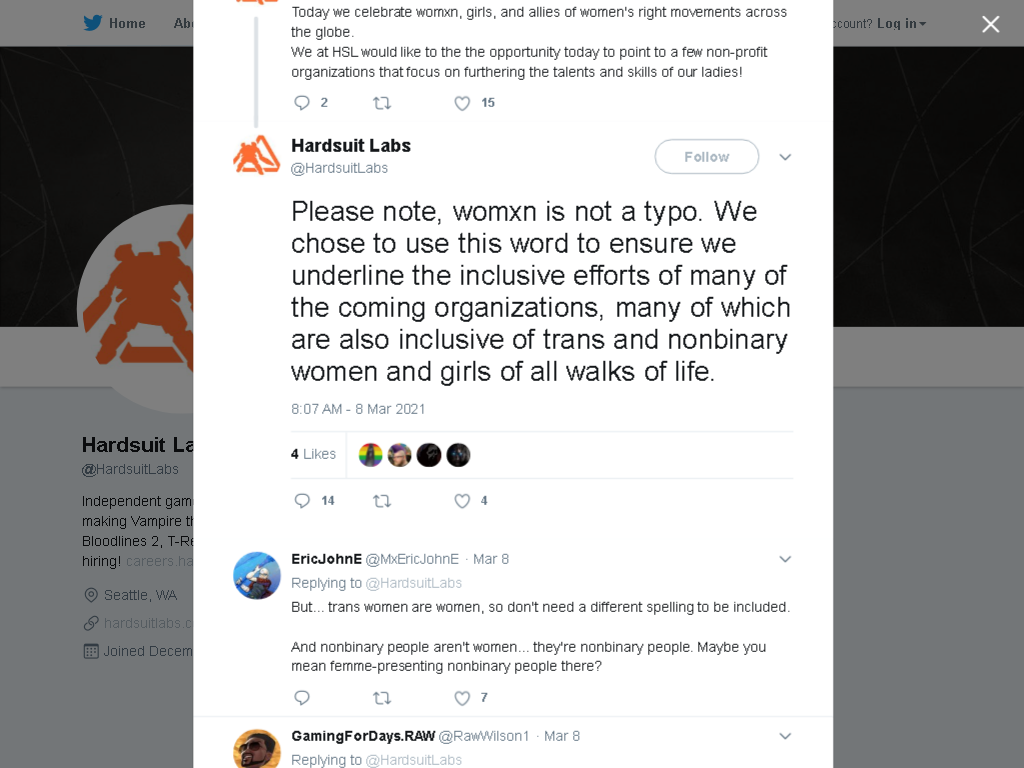
Task: View the 4 Likes list
Action: [313, 454]
